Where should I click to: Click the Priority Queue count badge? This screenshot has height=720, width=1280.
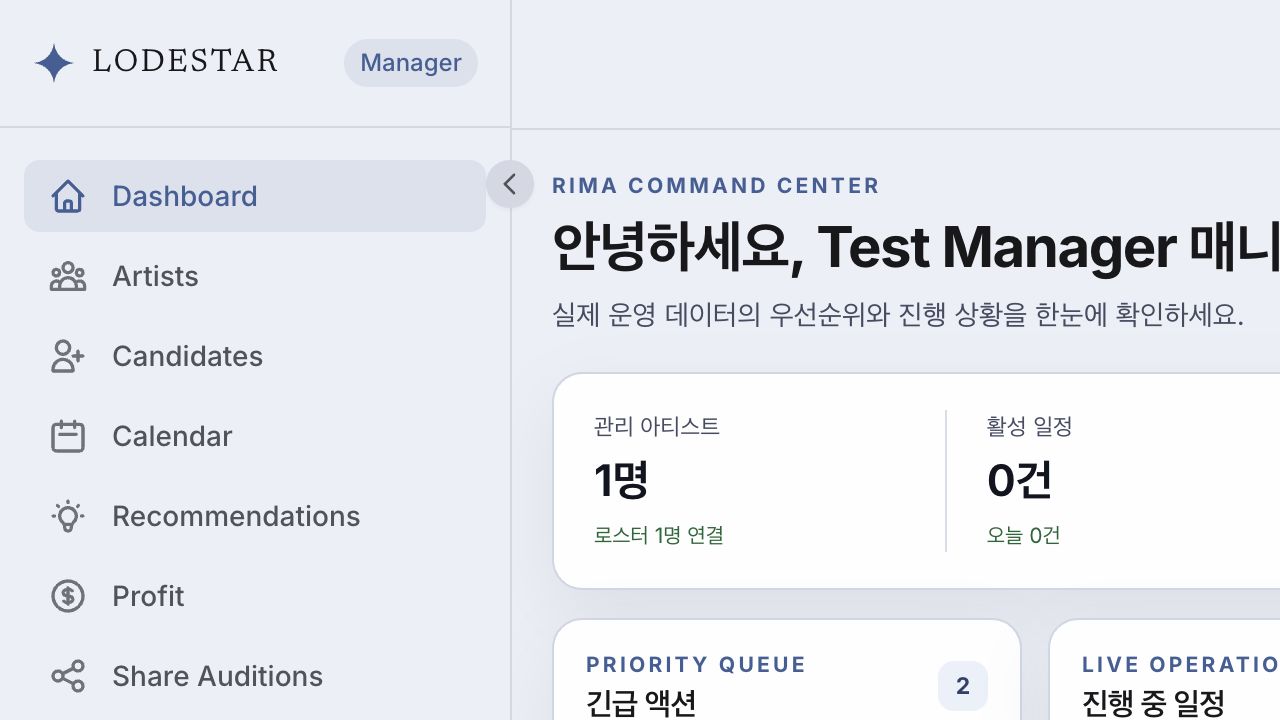[963, 686]
